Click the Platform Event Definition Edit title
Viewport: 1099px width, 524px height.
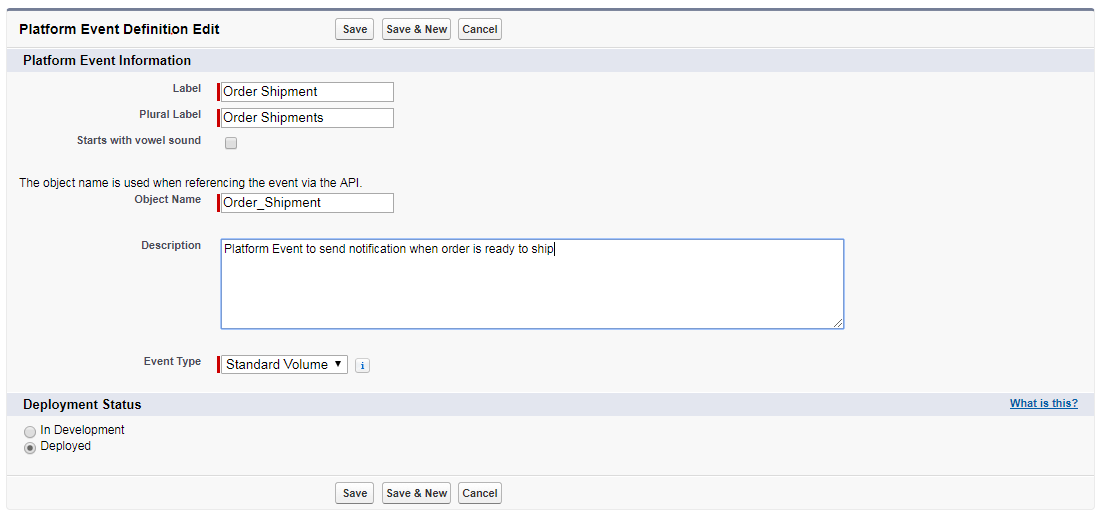click(x=119, y=29)
